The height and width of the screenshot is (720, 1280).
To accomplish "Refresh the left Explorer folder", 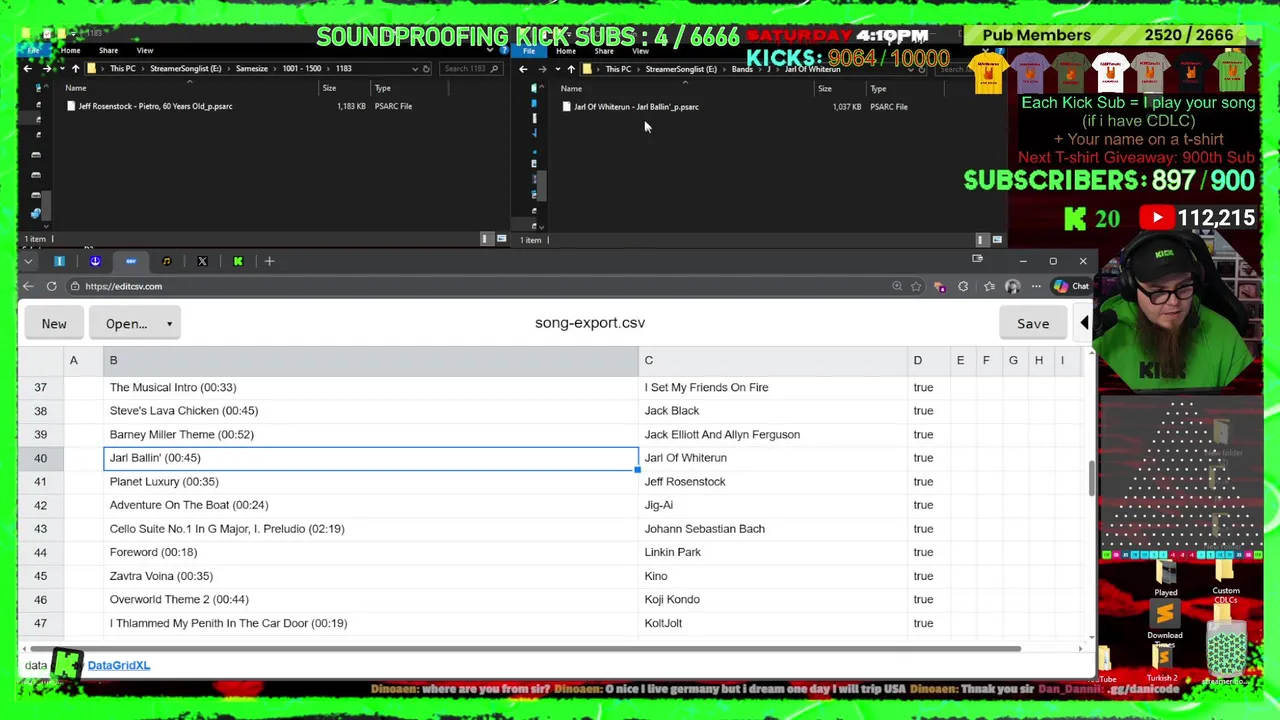I will pyautogui.click(x=426, y=69).
